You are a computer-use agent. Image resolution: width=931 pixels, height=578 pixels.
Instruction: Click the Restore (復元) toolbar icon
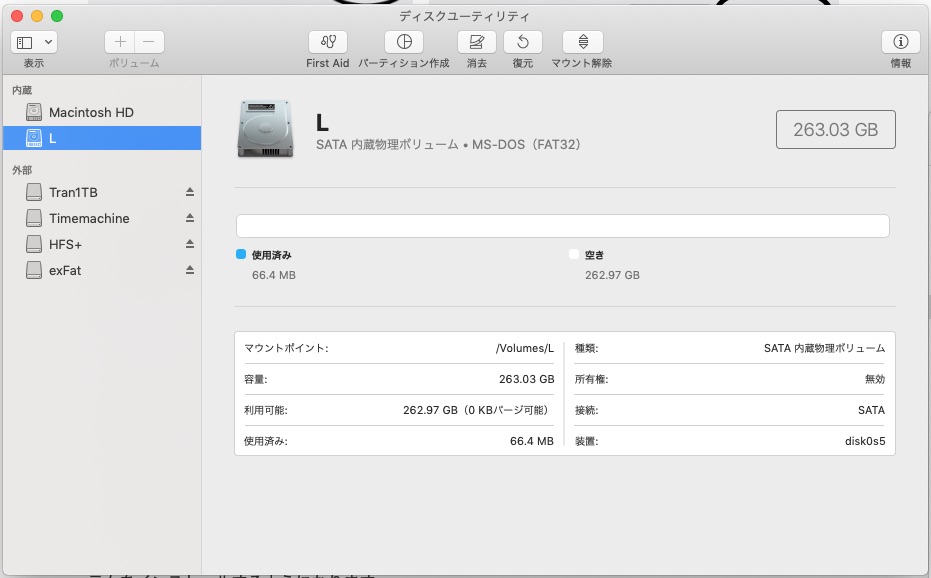(522, 42)
